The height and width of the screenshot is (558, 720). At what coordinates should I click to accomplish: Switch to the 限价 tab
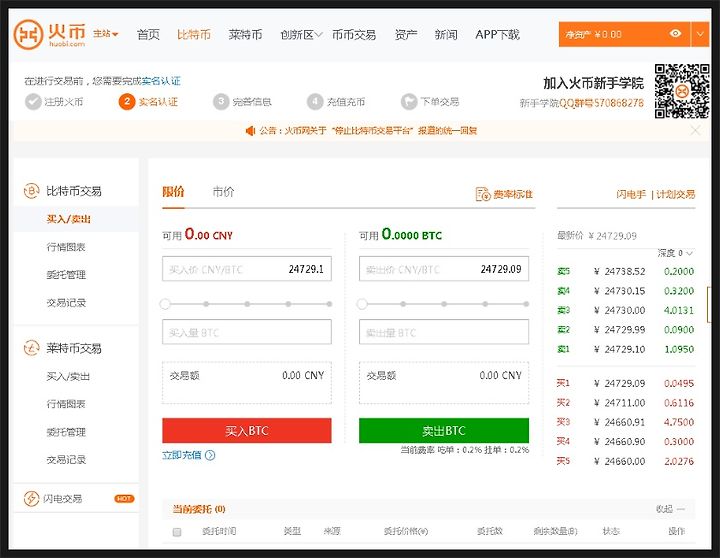173,192
